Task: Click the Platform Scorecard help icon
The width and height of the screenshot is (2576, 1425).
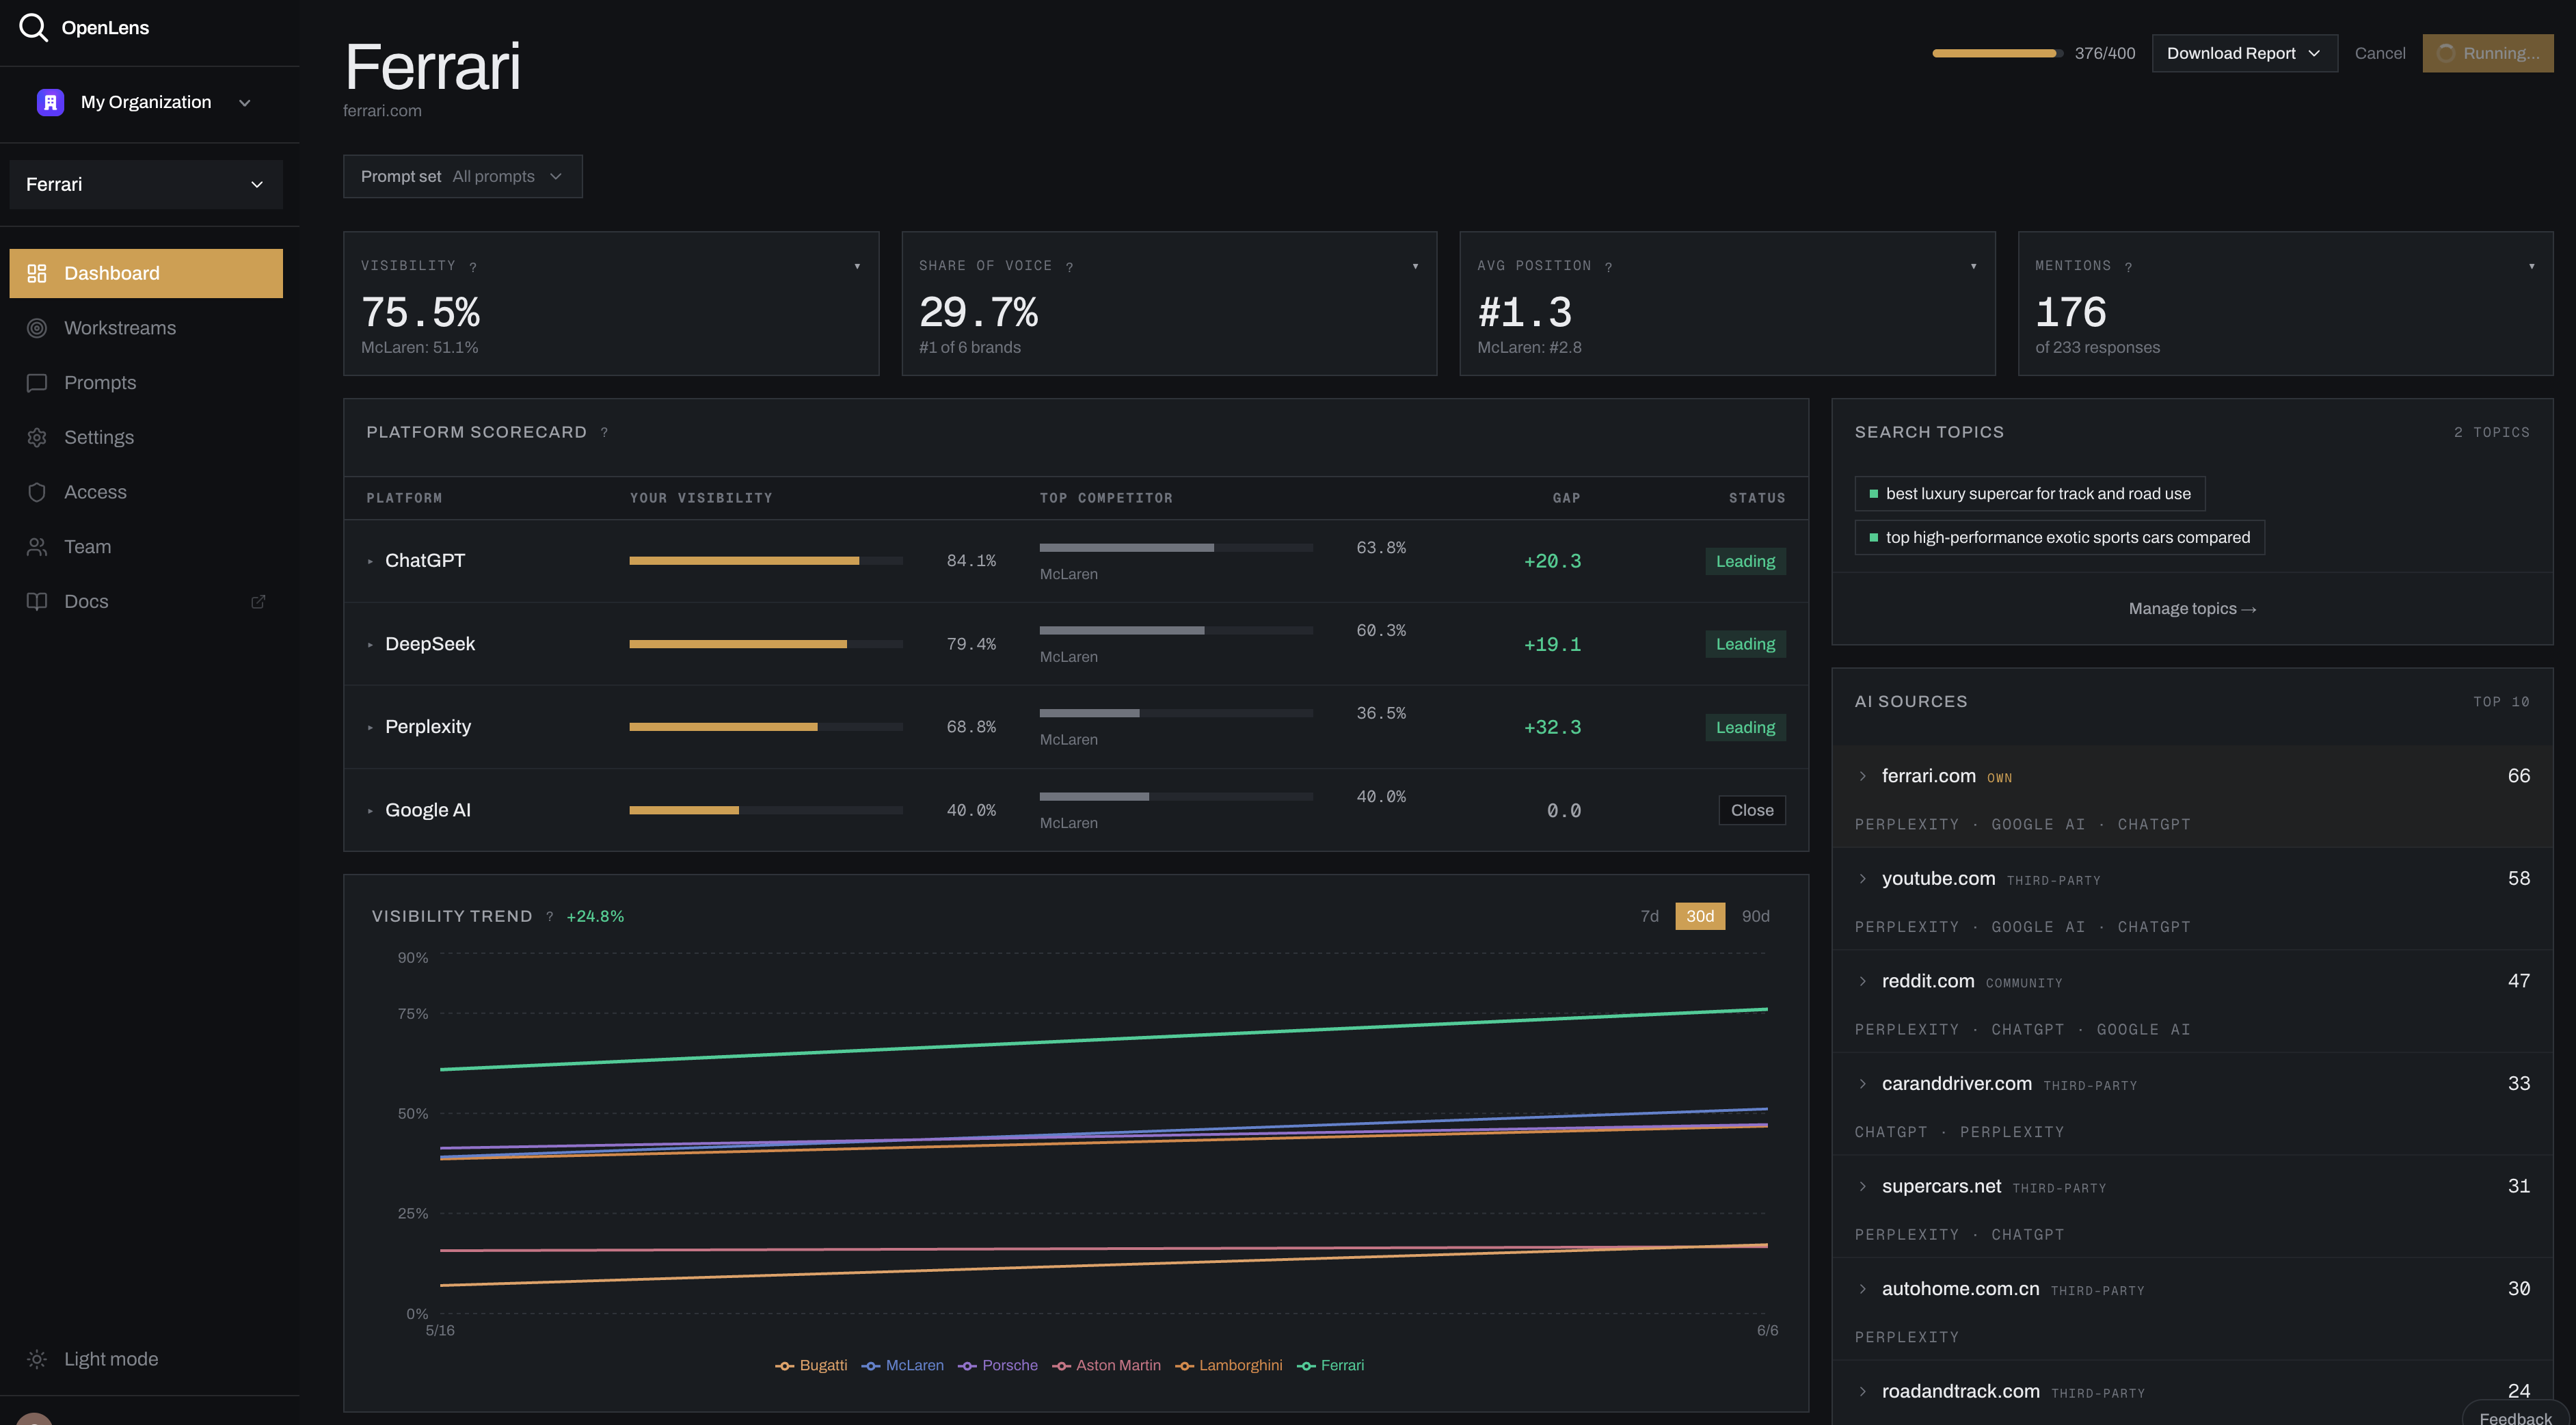Action: coord(604,432)
